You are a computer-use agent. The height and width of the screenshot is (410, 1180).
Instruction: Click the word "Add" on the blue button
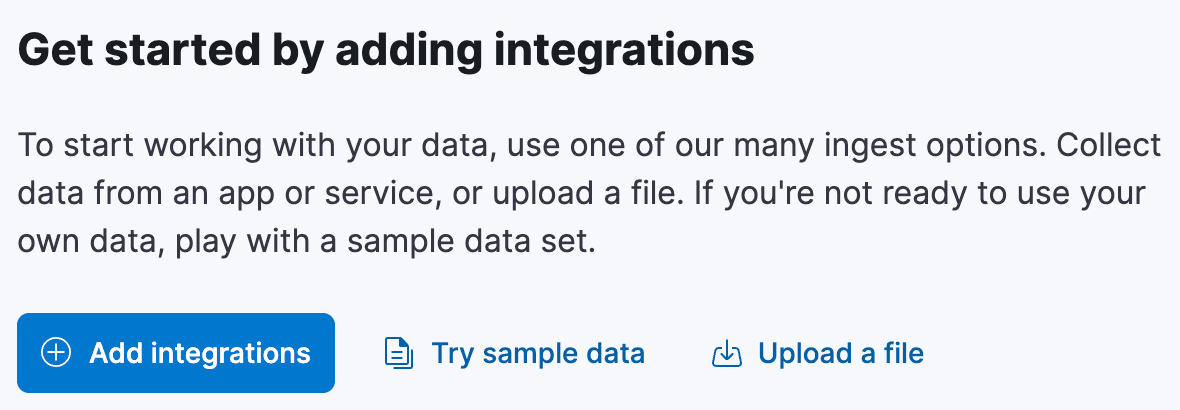[110, 353]
